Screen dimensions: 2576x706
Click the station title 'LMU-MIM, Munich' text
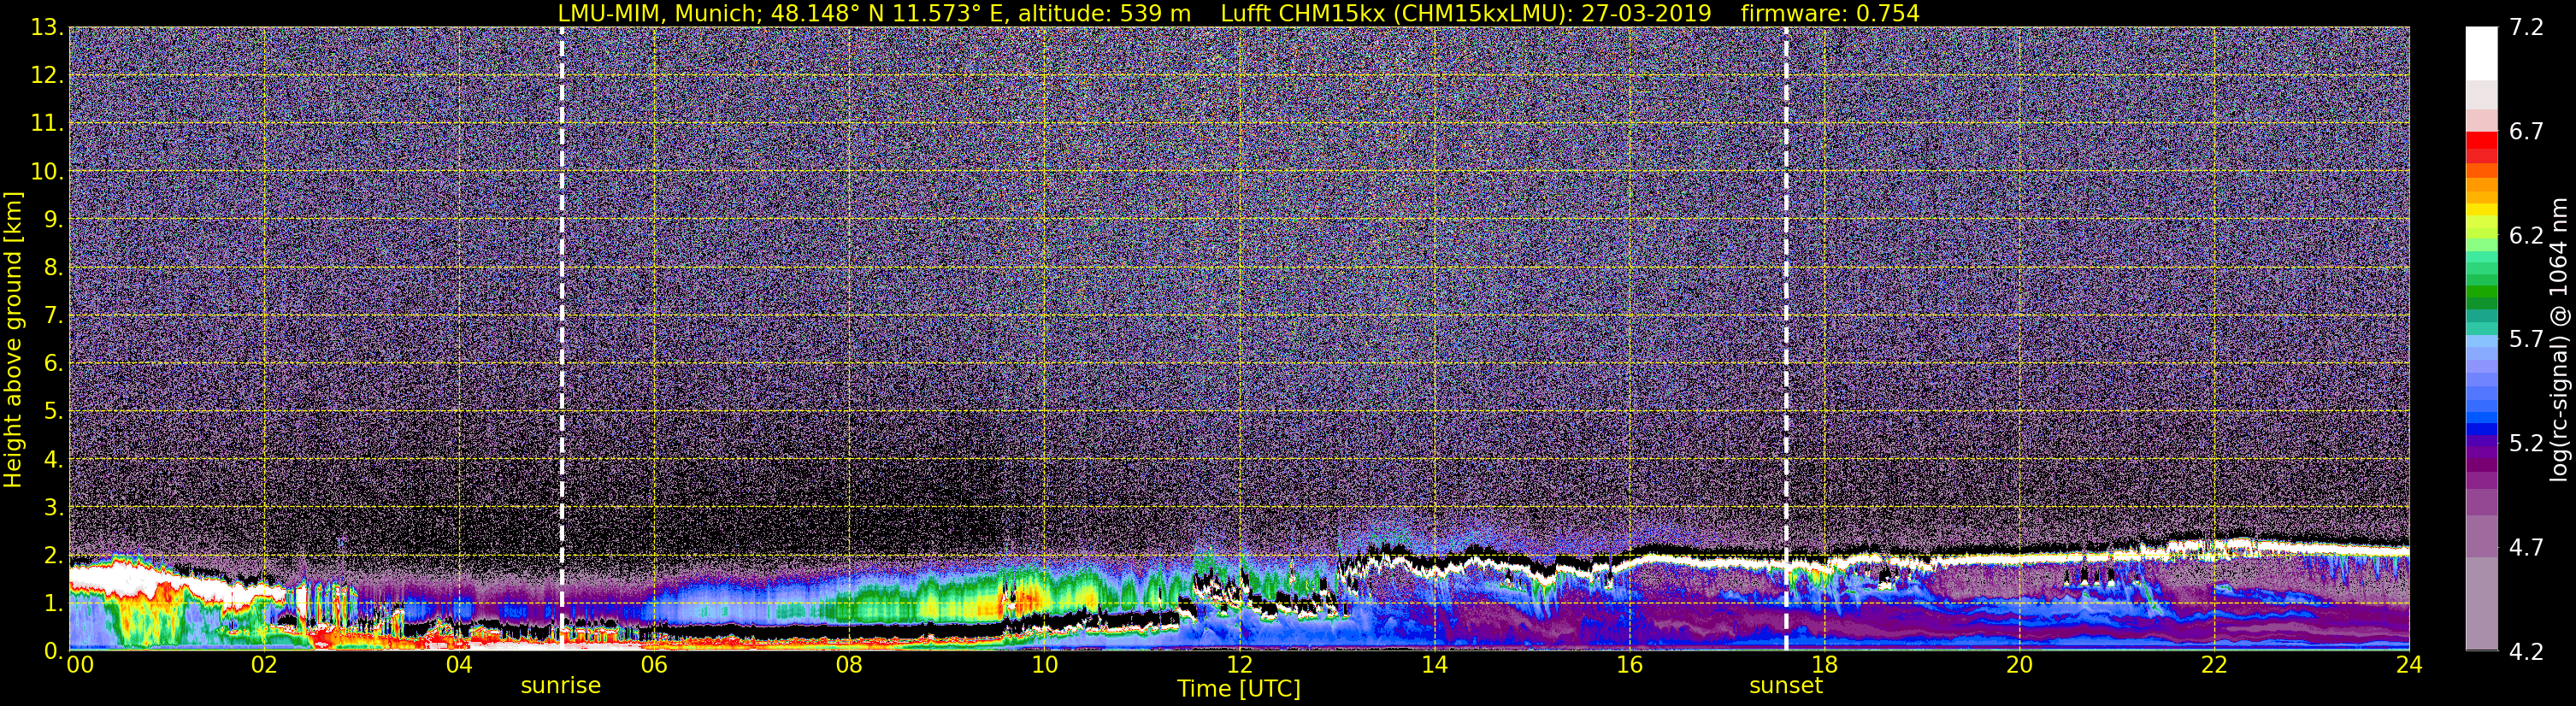tap(658, 14)
